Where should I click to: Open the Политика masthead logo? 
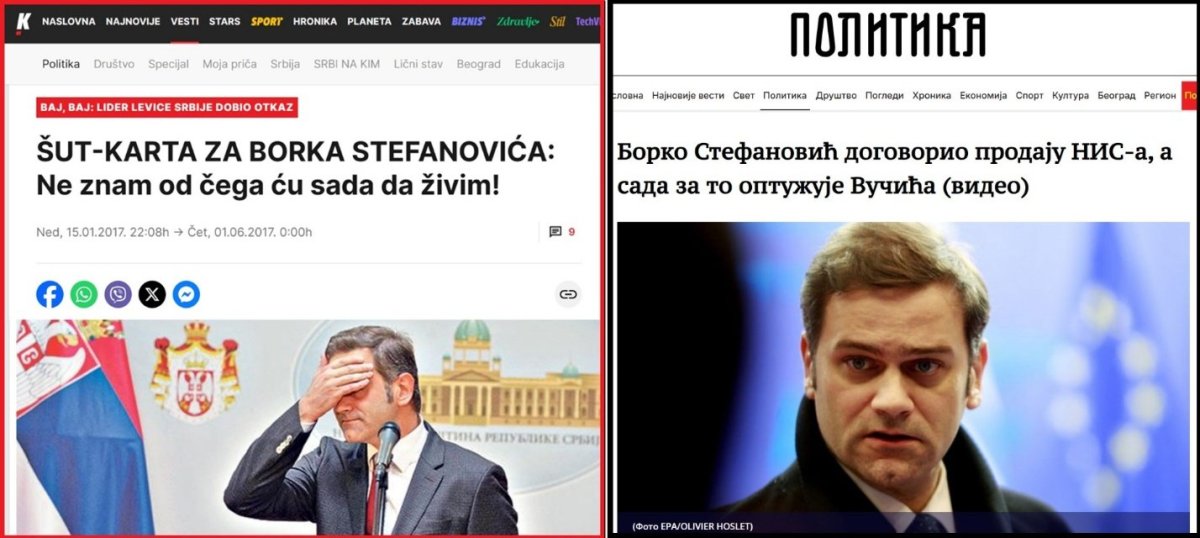click(x=888, y=35)
